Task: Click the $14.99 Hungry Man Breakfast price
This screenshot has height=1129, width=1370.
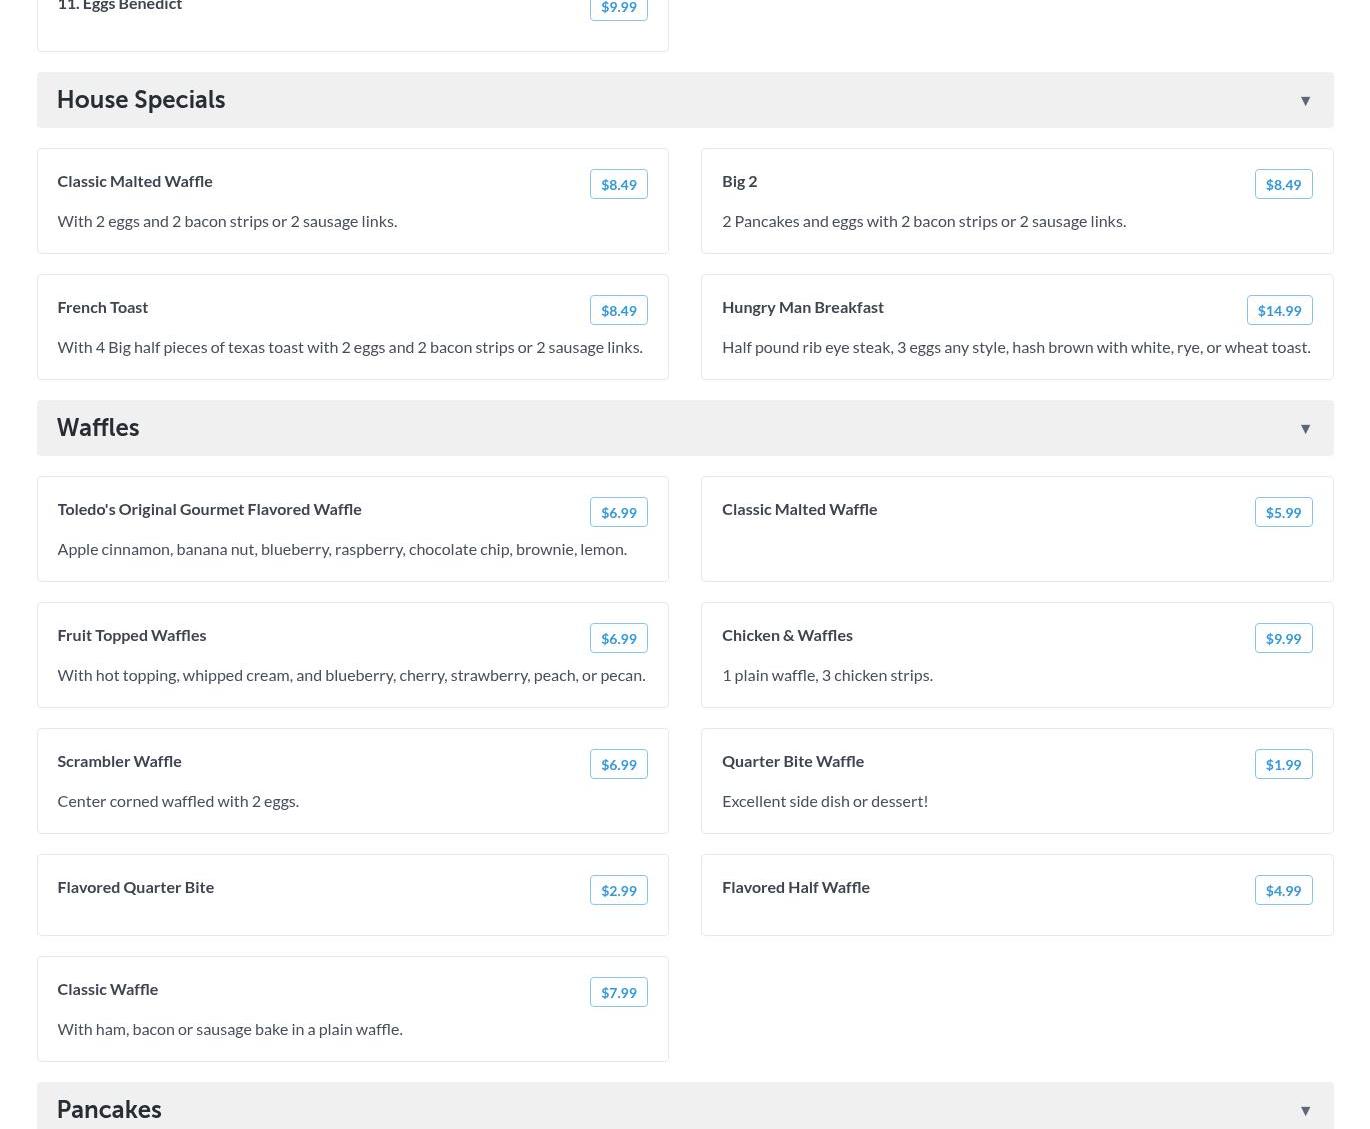Action: point(1279,310)
